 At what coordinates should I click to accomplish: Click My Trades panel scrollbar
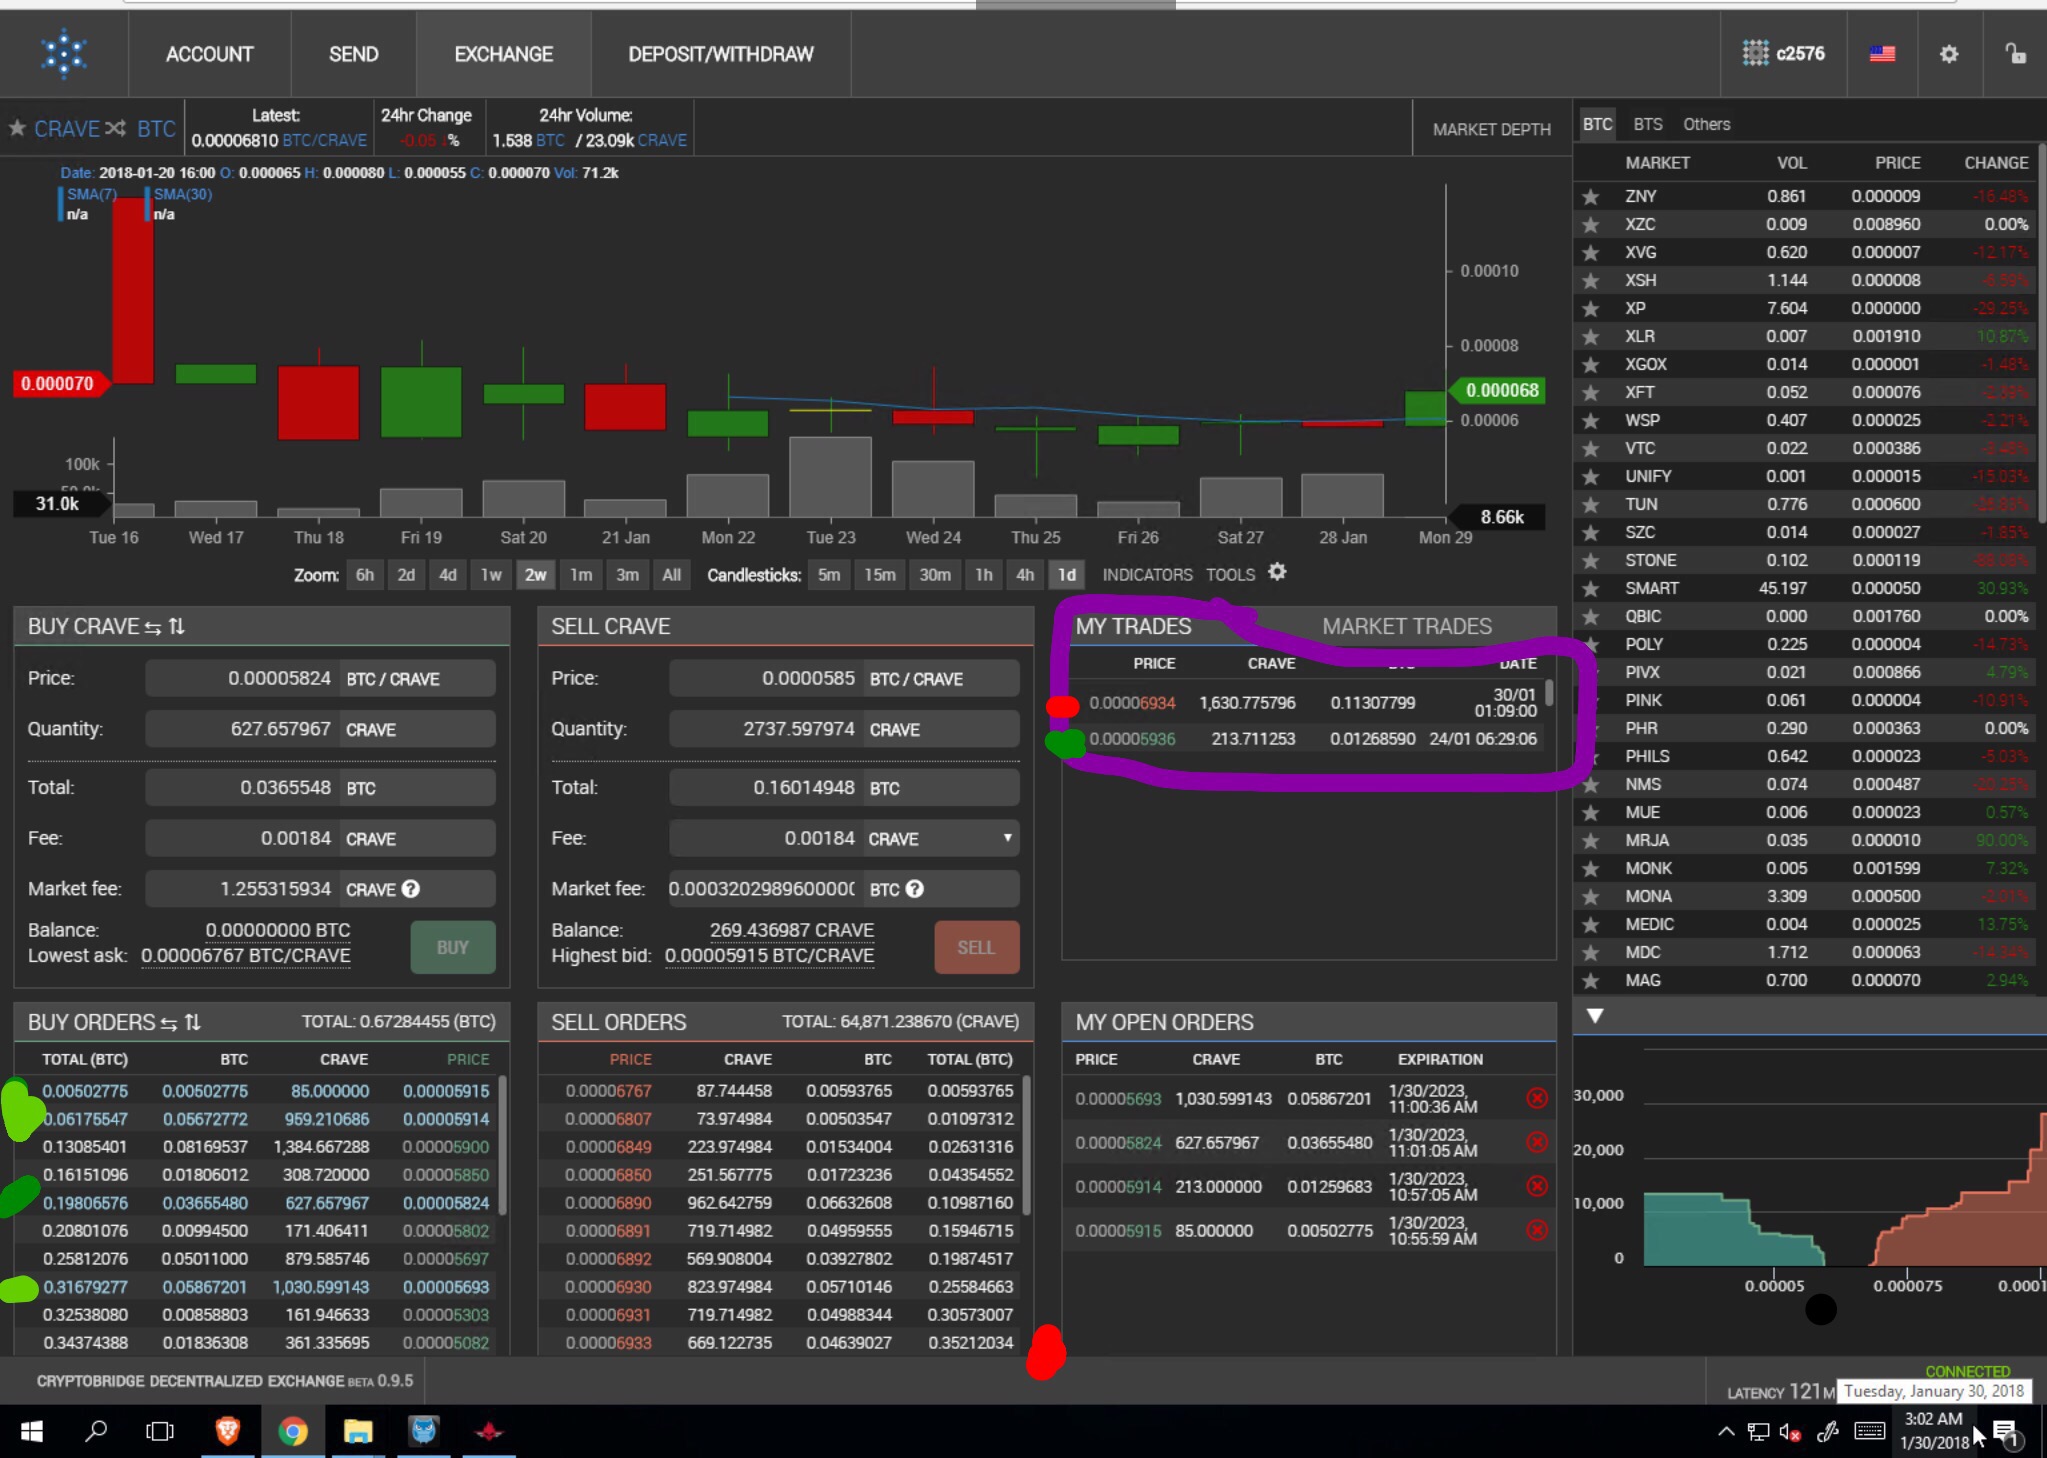[1549, 693]
